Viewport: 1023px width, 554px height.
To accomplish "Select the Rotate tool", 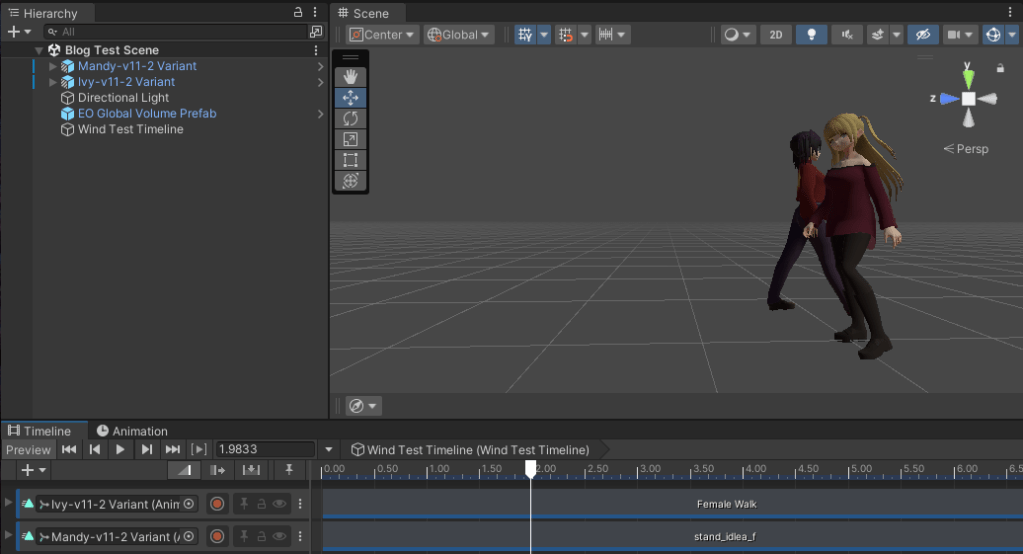I will [350, 119].
